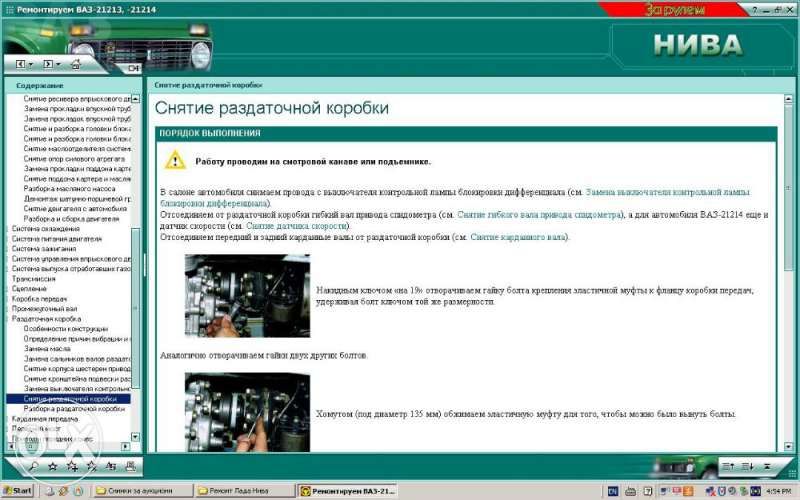Click contents list scroll-down arrow
Viewport: 800px width, 500px height.
pyautogui.click(x=135, y=437)
